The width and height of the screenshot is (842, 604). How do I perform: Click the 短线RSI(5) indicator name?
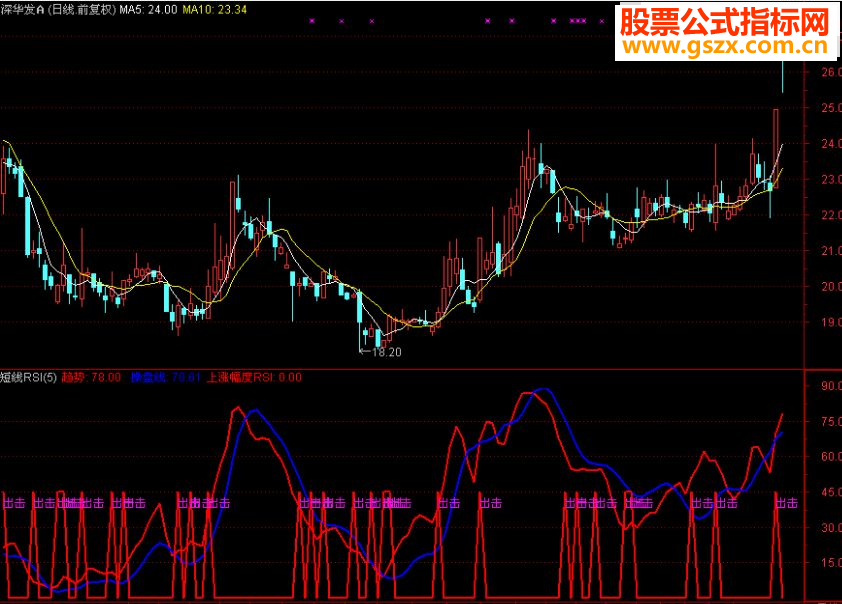pos(28,377)
